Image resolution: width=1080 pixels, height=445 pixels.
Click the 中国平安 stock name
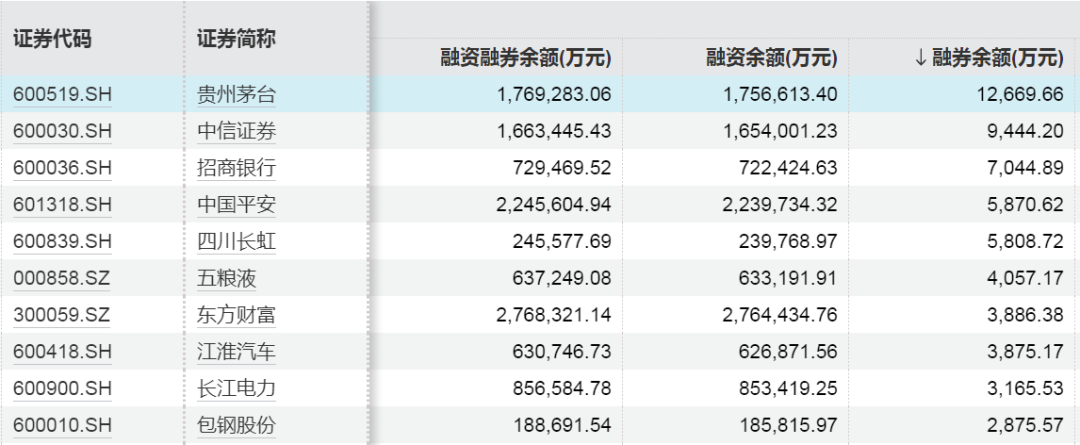click(236, 205)
